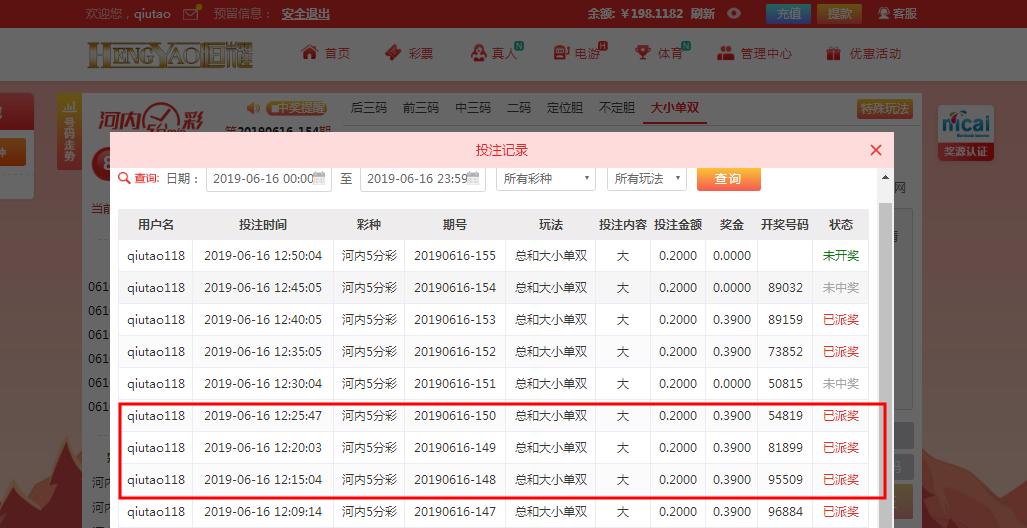
Task: Expand the 所有玩法 dropdown
Action: 646,178
